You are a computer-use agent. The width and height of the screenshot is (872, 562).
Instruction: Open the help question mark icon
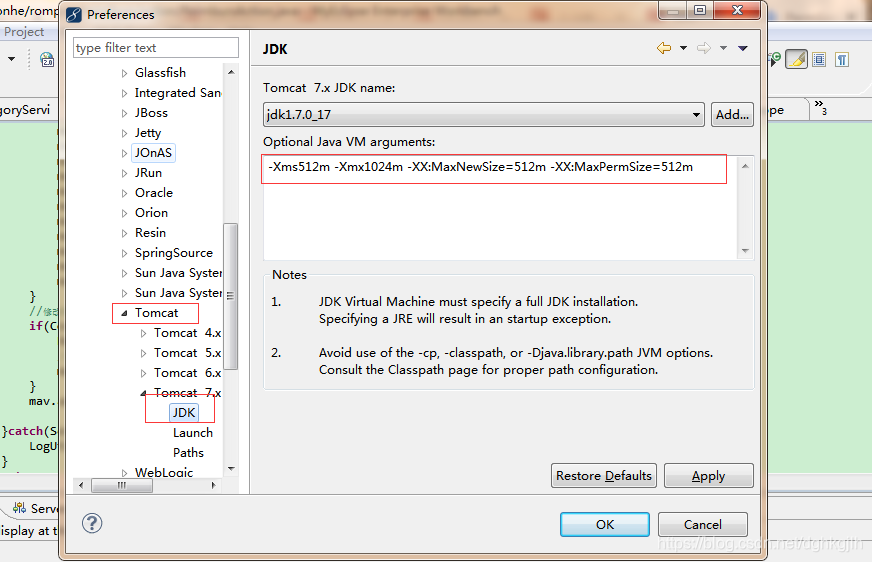tap(92, 523)
